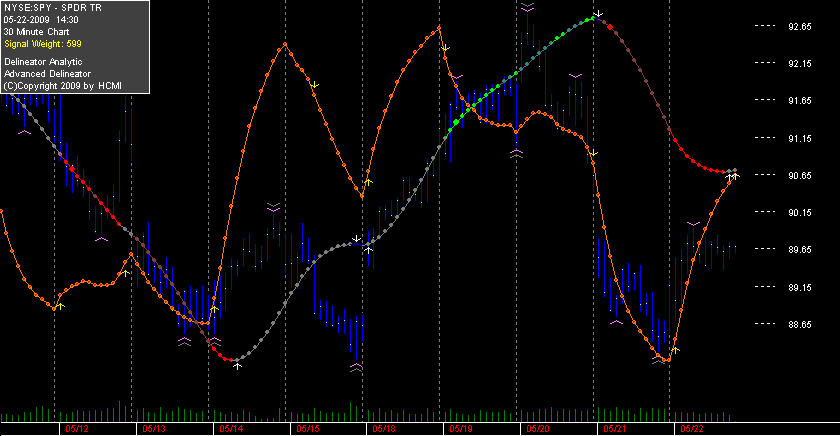840x436 pixels.
Task: Click the 05/19 date label
Action: pyautogui.click(x=461, y=429)
